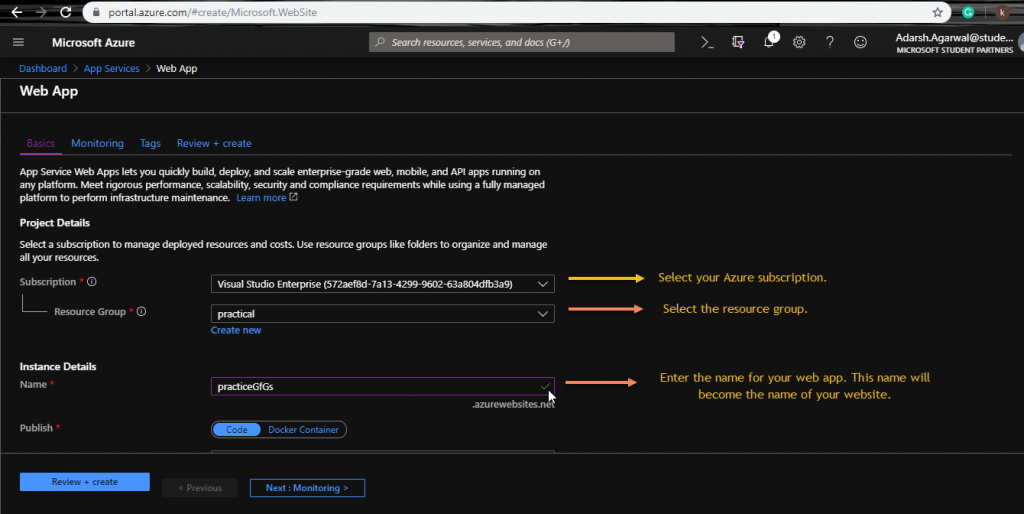Screen dimensions: 1024x514
Task: Select the Docker Container publish option
Action: click(304, 430)
